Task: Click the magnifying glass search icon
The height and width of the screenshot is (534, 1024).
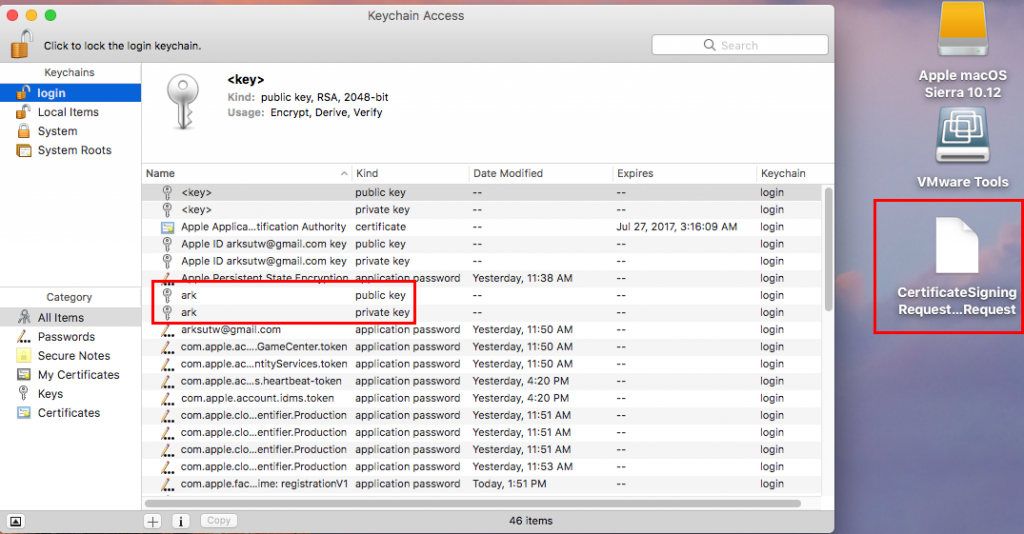Action: point(709,45)
